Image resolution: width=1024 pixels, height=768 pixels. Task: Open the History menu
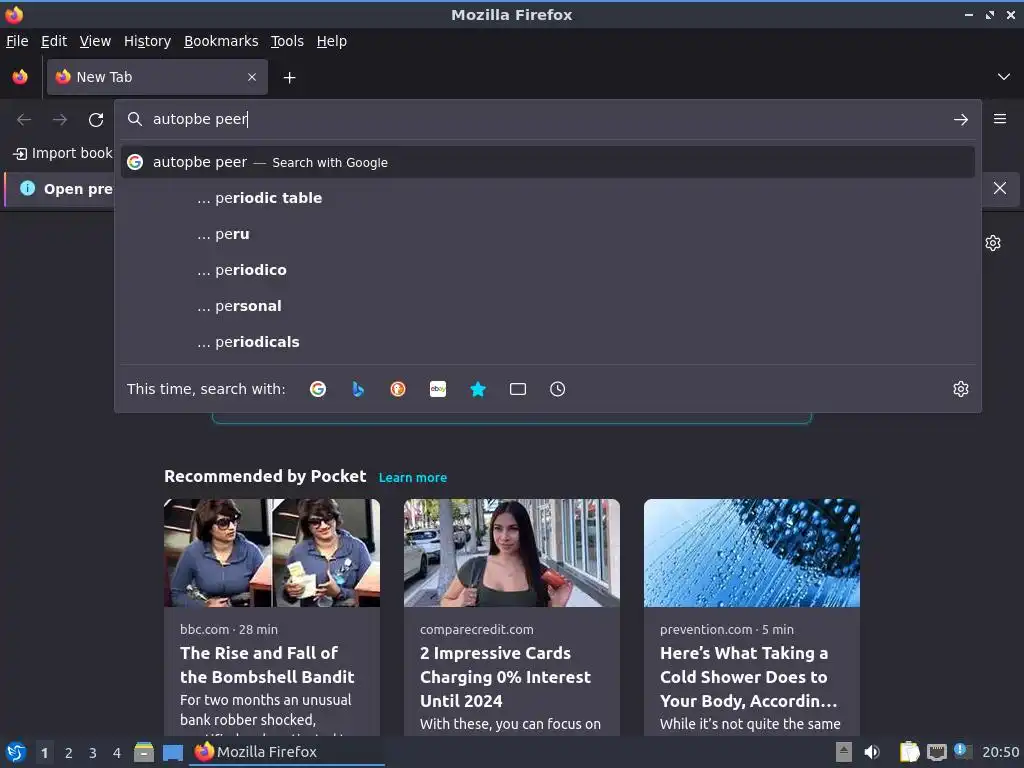[148, 41]
